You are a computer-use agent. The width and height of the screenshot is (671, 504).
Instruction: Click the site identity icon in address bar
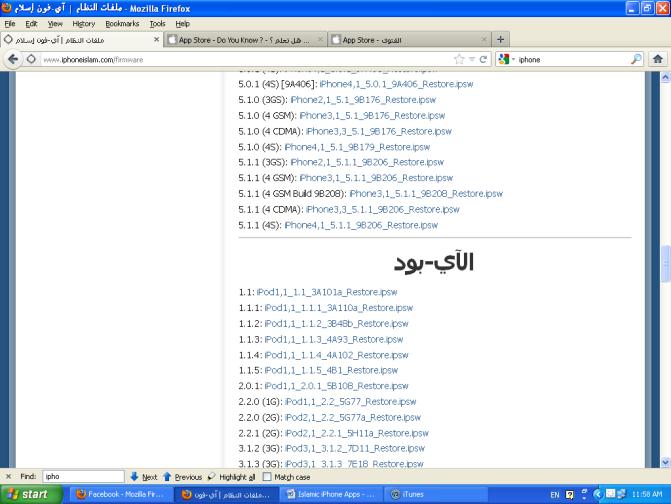coord(31,59)
